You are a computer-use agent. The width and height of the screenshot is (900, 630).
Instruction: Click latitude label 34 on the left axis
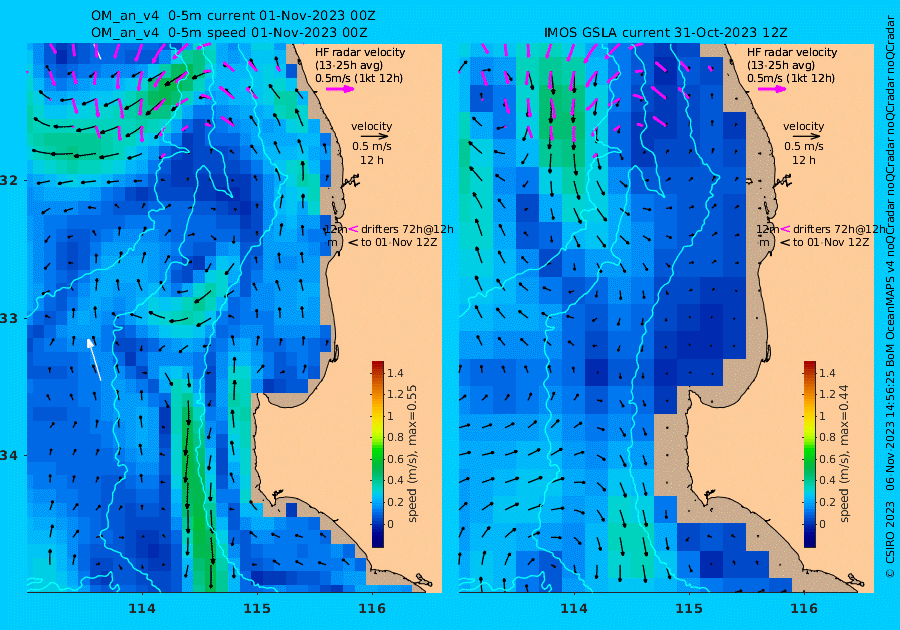[x=9, y=456]
